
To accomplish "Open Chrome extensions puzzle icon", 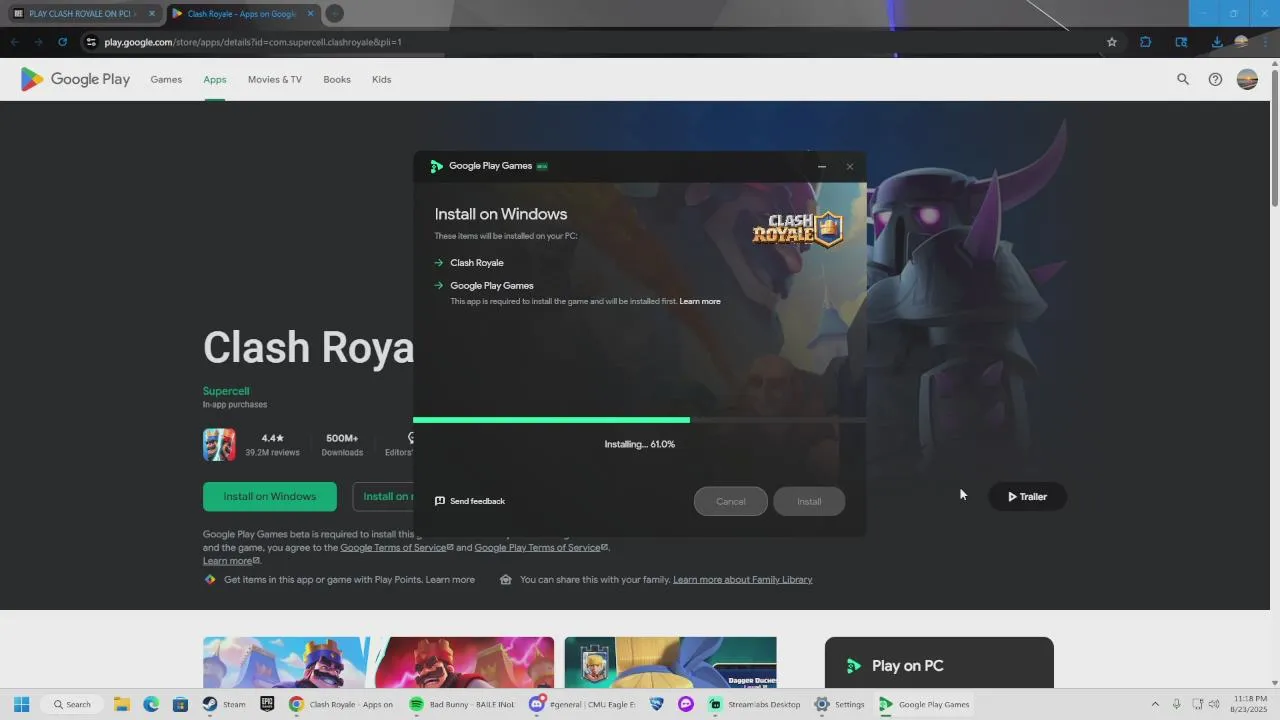I will [x=1146, y=42].
